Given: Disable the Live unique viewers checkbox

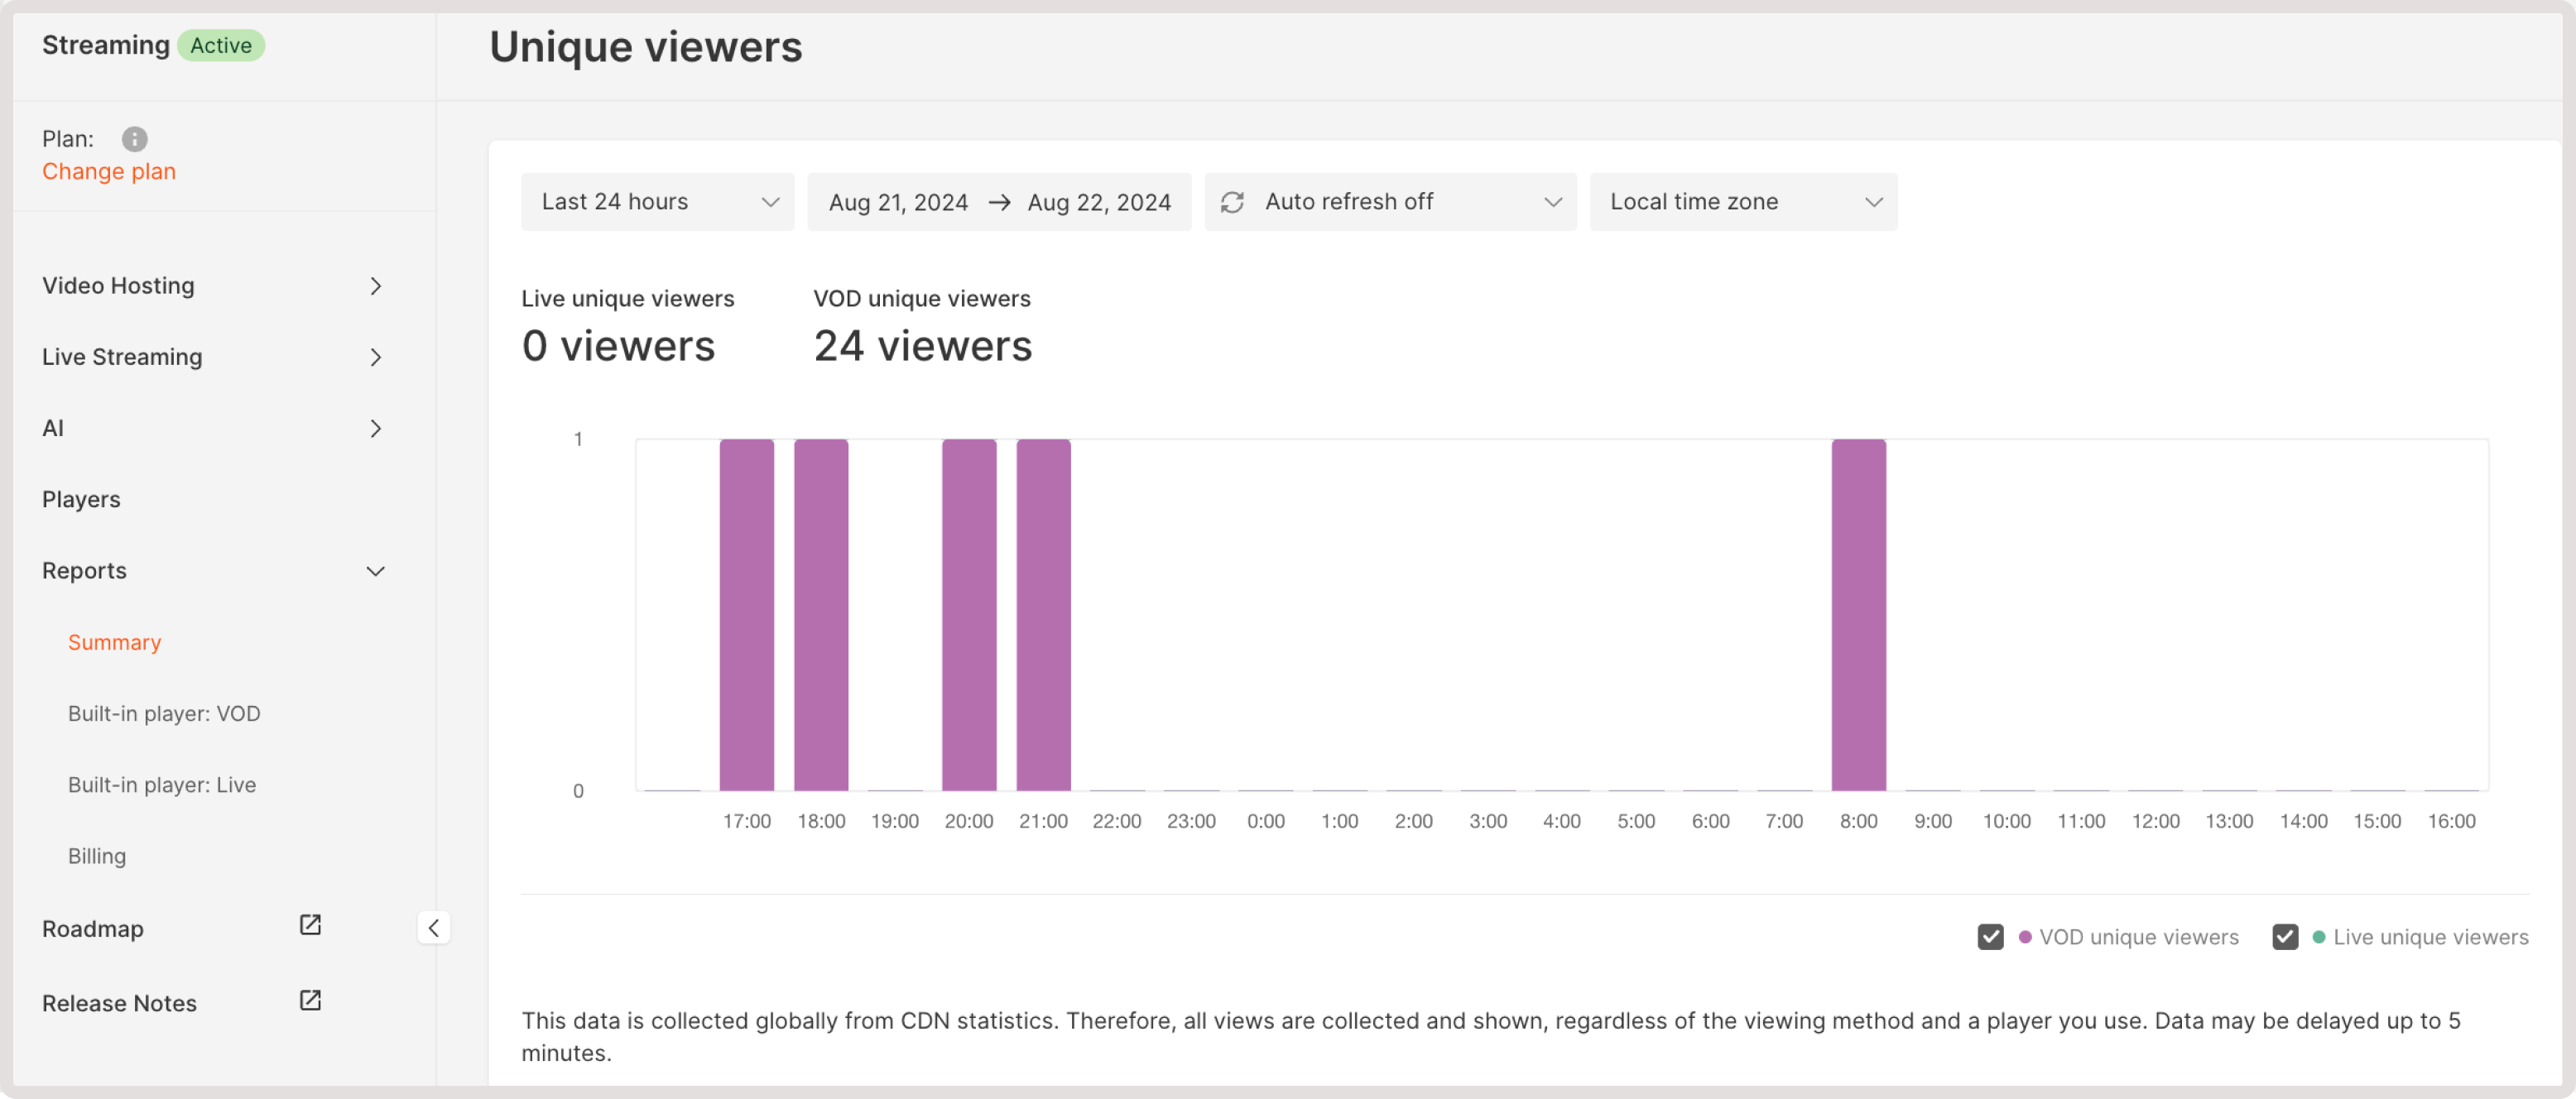Looking at the screenshot, I should click(x=2284, y=937).
